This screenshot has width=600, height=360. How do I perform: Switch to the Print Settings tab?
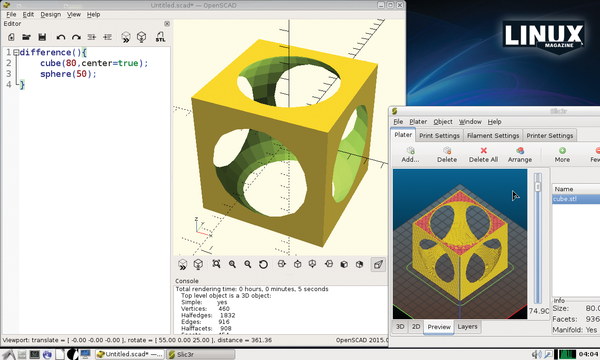pos(439,135)
